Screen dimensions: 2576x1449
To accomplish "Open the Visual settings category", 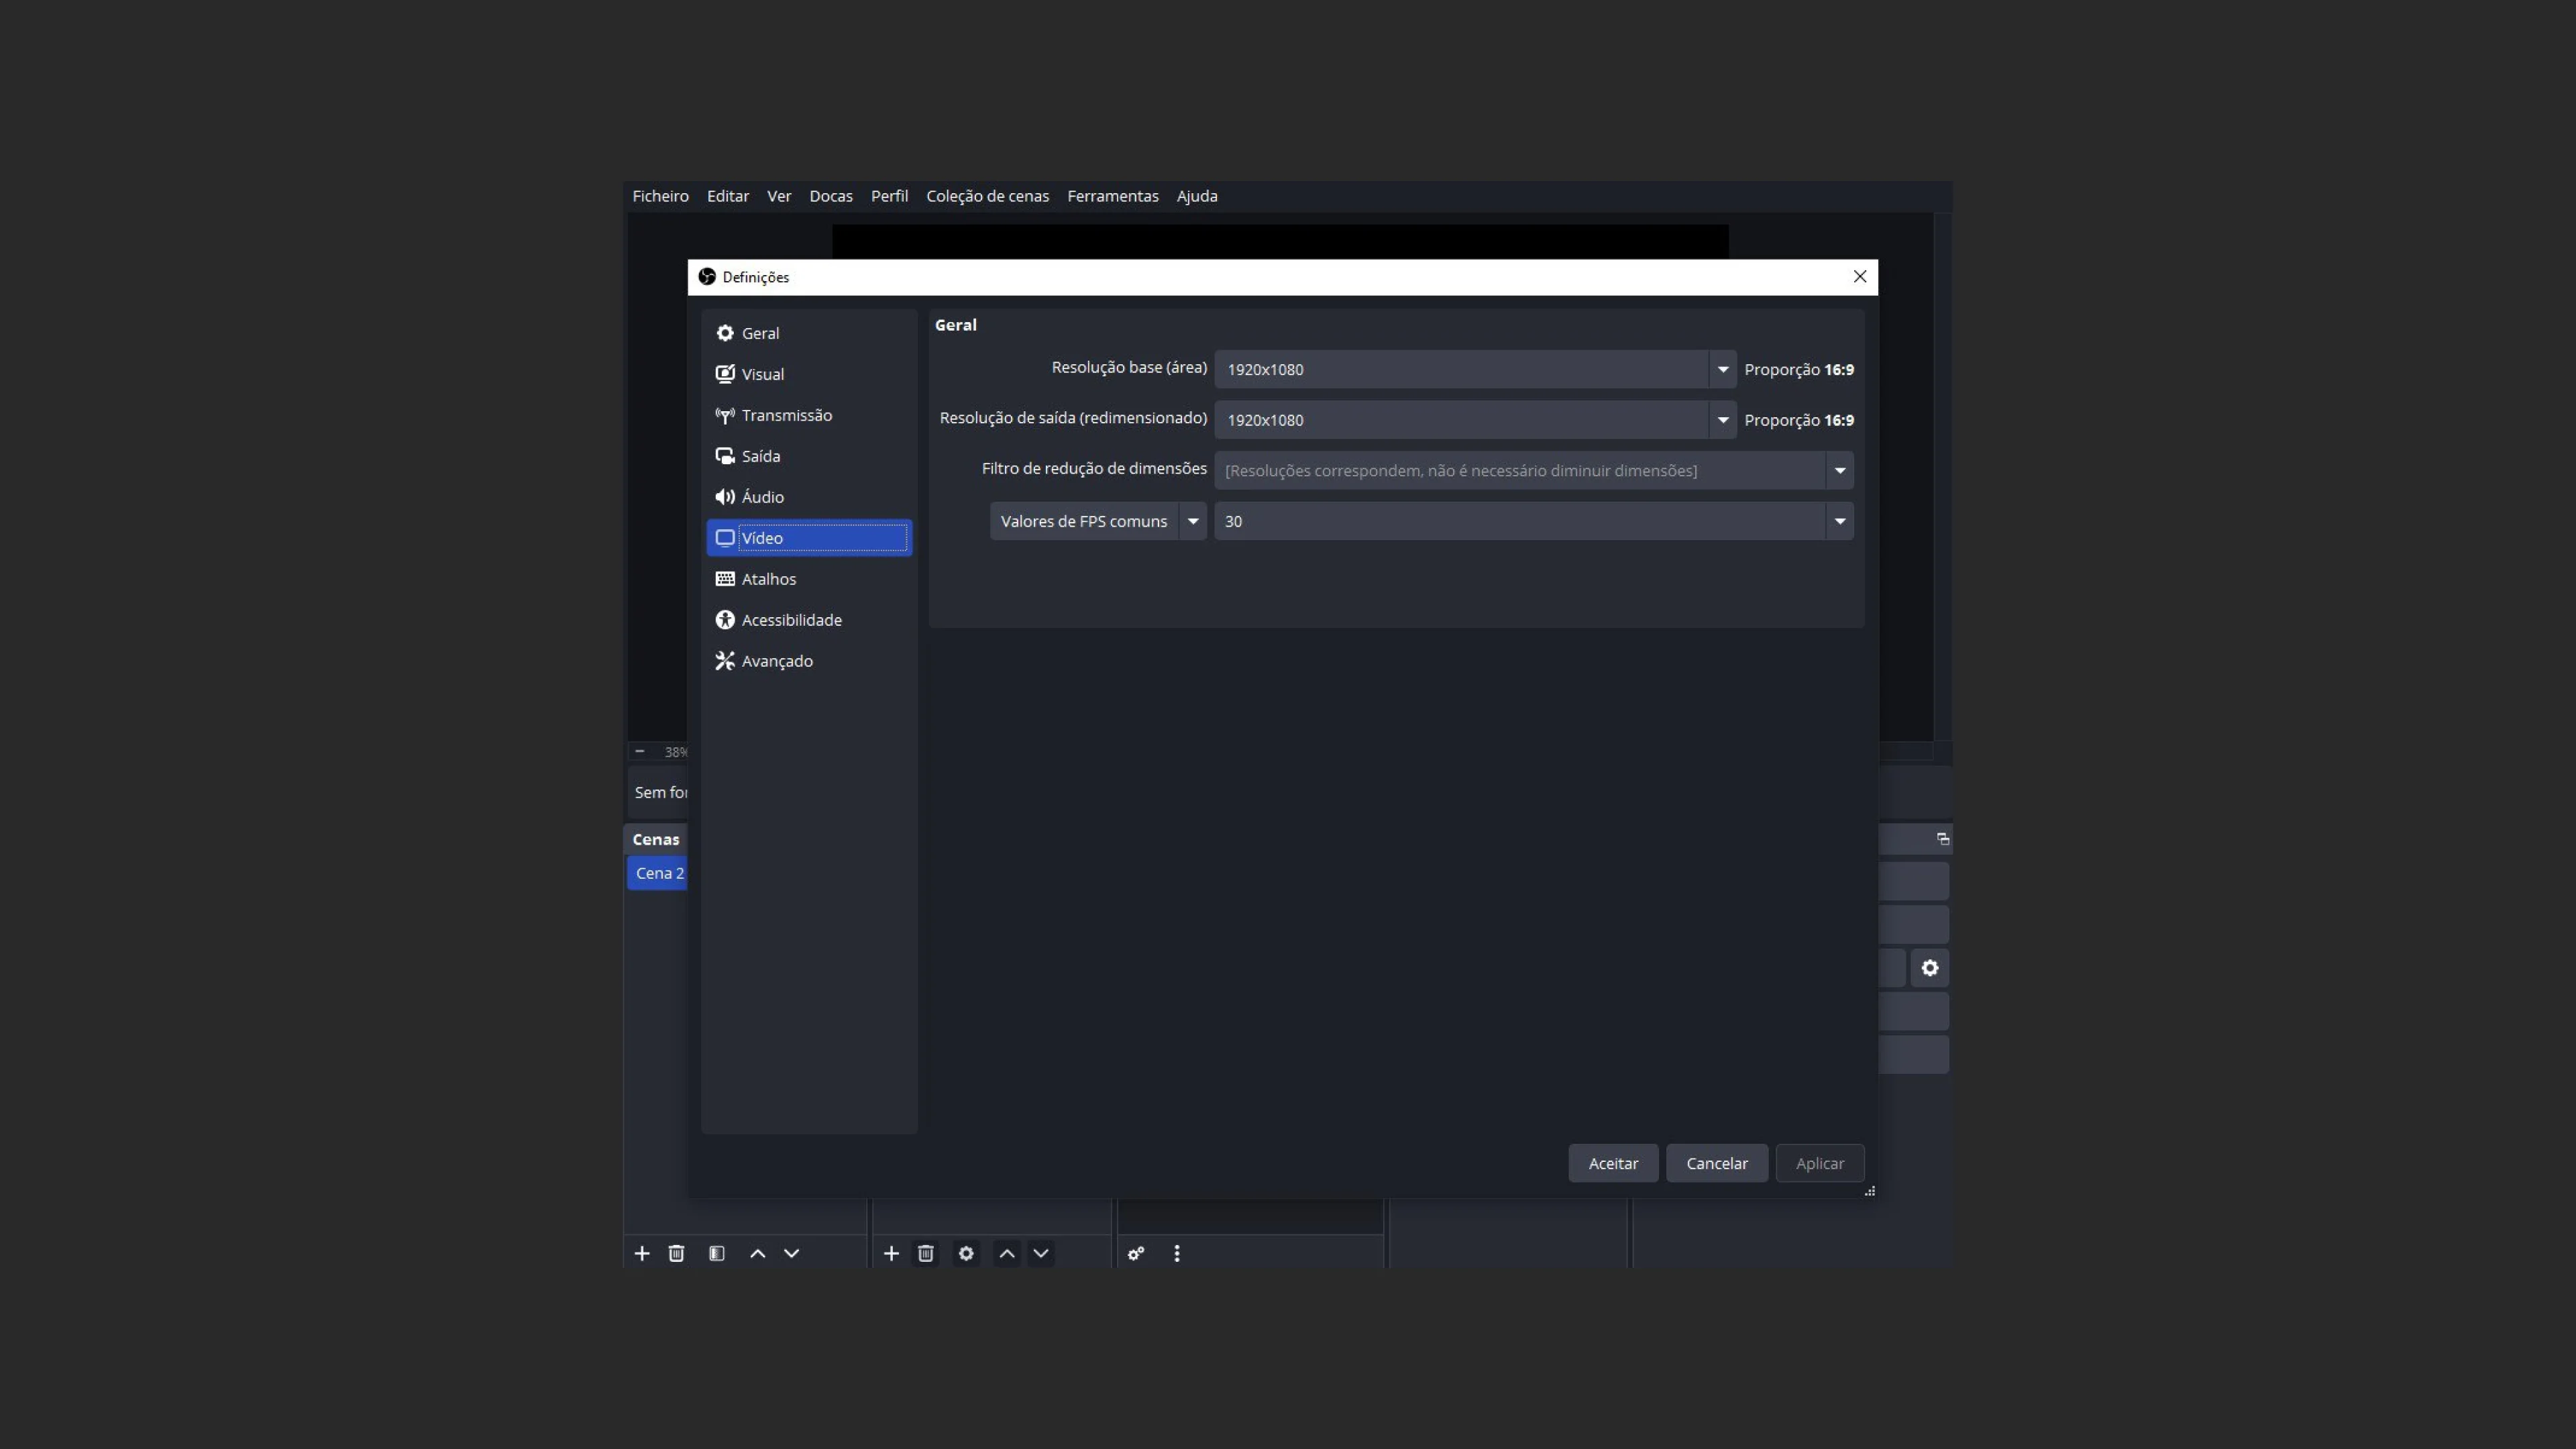I will [809, 374].
